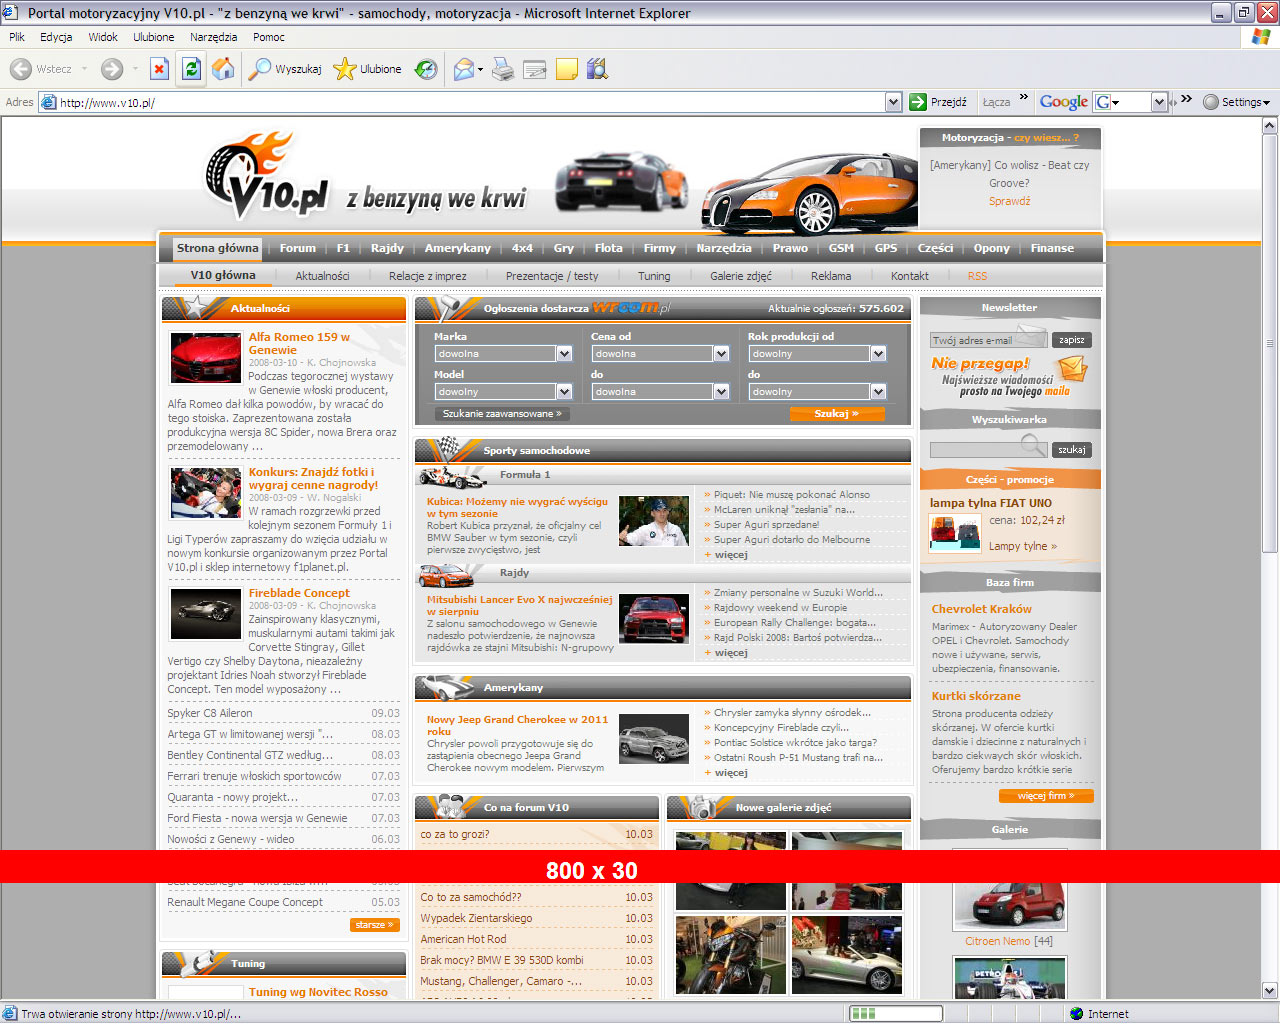Open the Wstecz history dropdown arrow
The height and width of the screenshot is (1024, 1280).
(84, 69)
